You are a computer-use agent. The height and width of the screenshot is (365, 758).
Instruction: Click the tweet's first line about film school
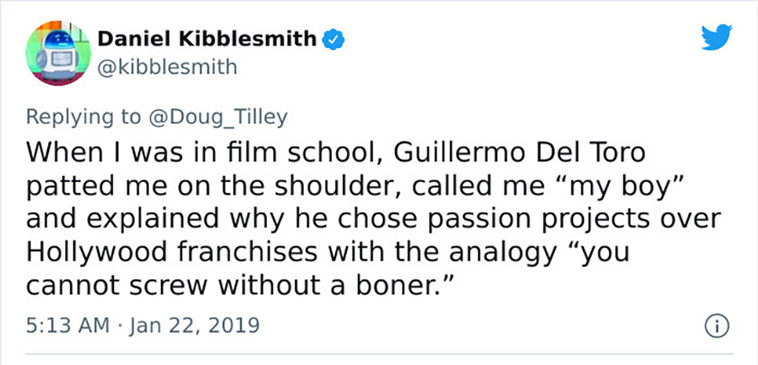[335, 153]
